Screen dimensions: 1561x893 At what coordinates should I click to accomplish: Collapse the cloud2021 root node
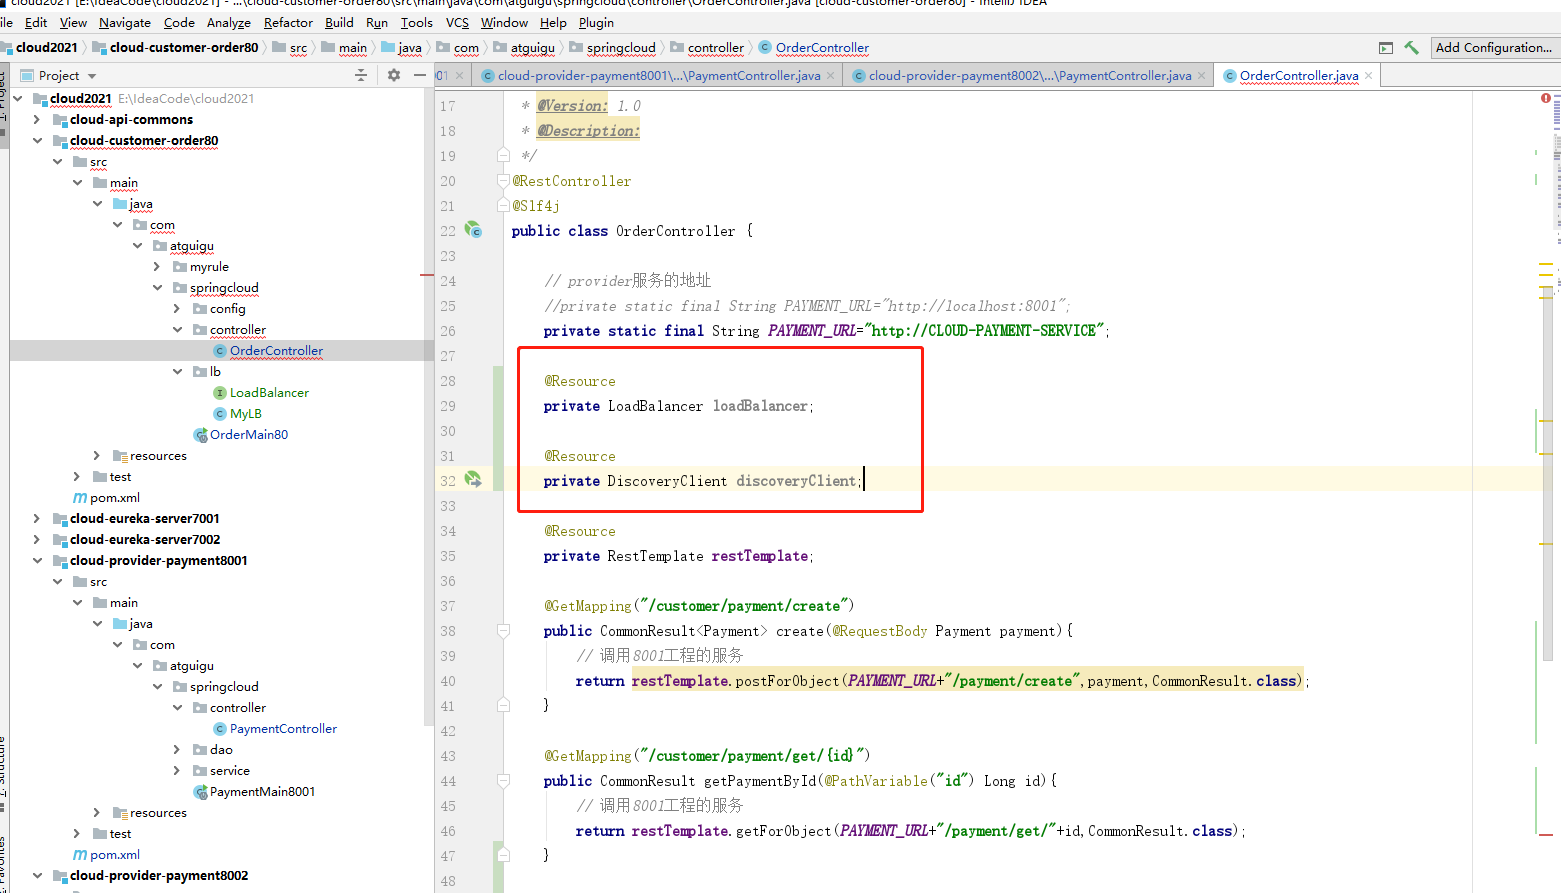pos(18,98)
